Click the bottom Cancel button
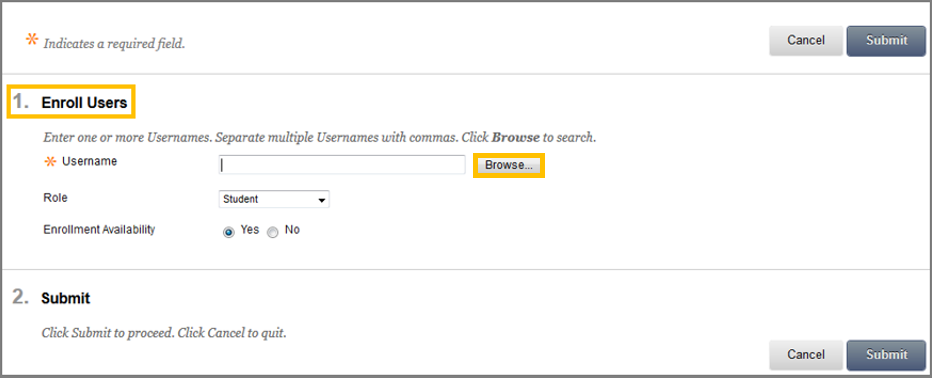This screenshot has width=932, height=378. click(x=806, y=355)
